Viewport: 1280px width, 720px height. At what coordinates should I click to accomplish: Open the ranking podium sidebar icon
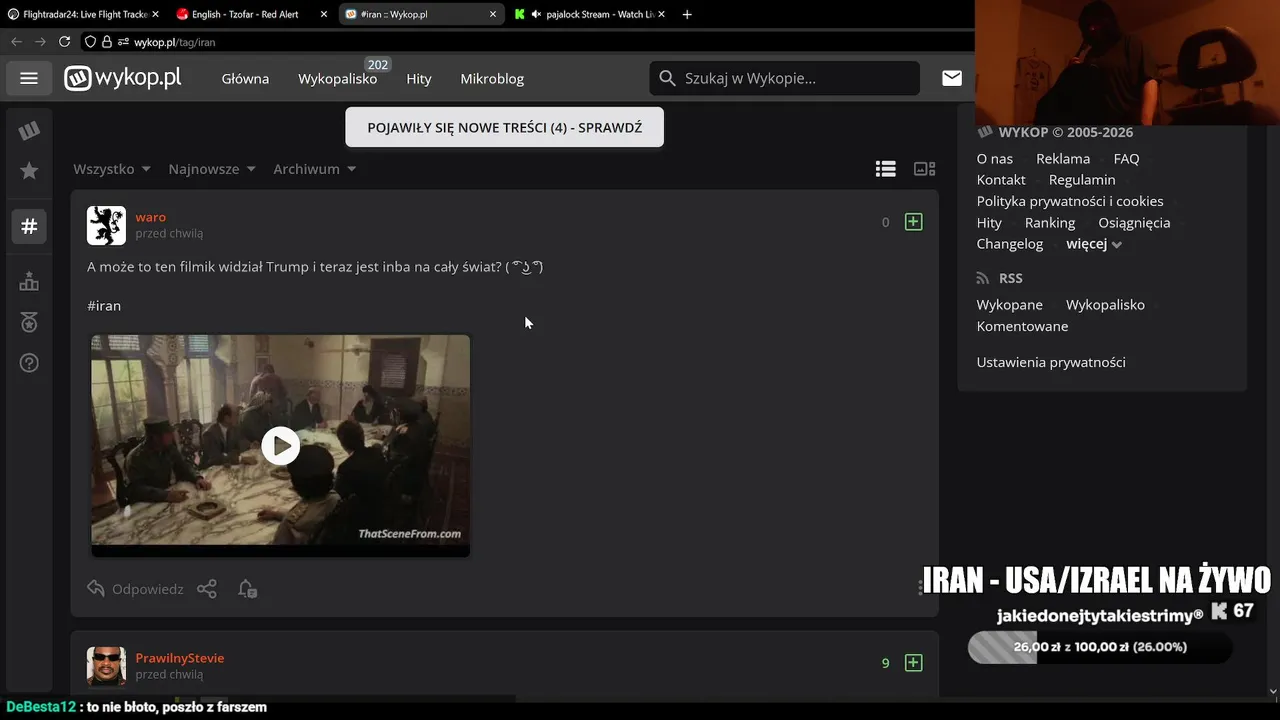[29, 281]
